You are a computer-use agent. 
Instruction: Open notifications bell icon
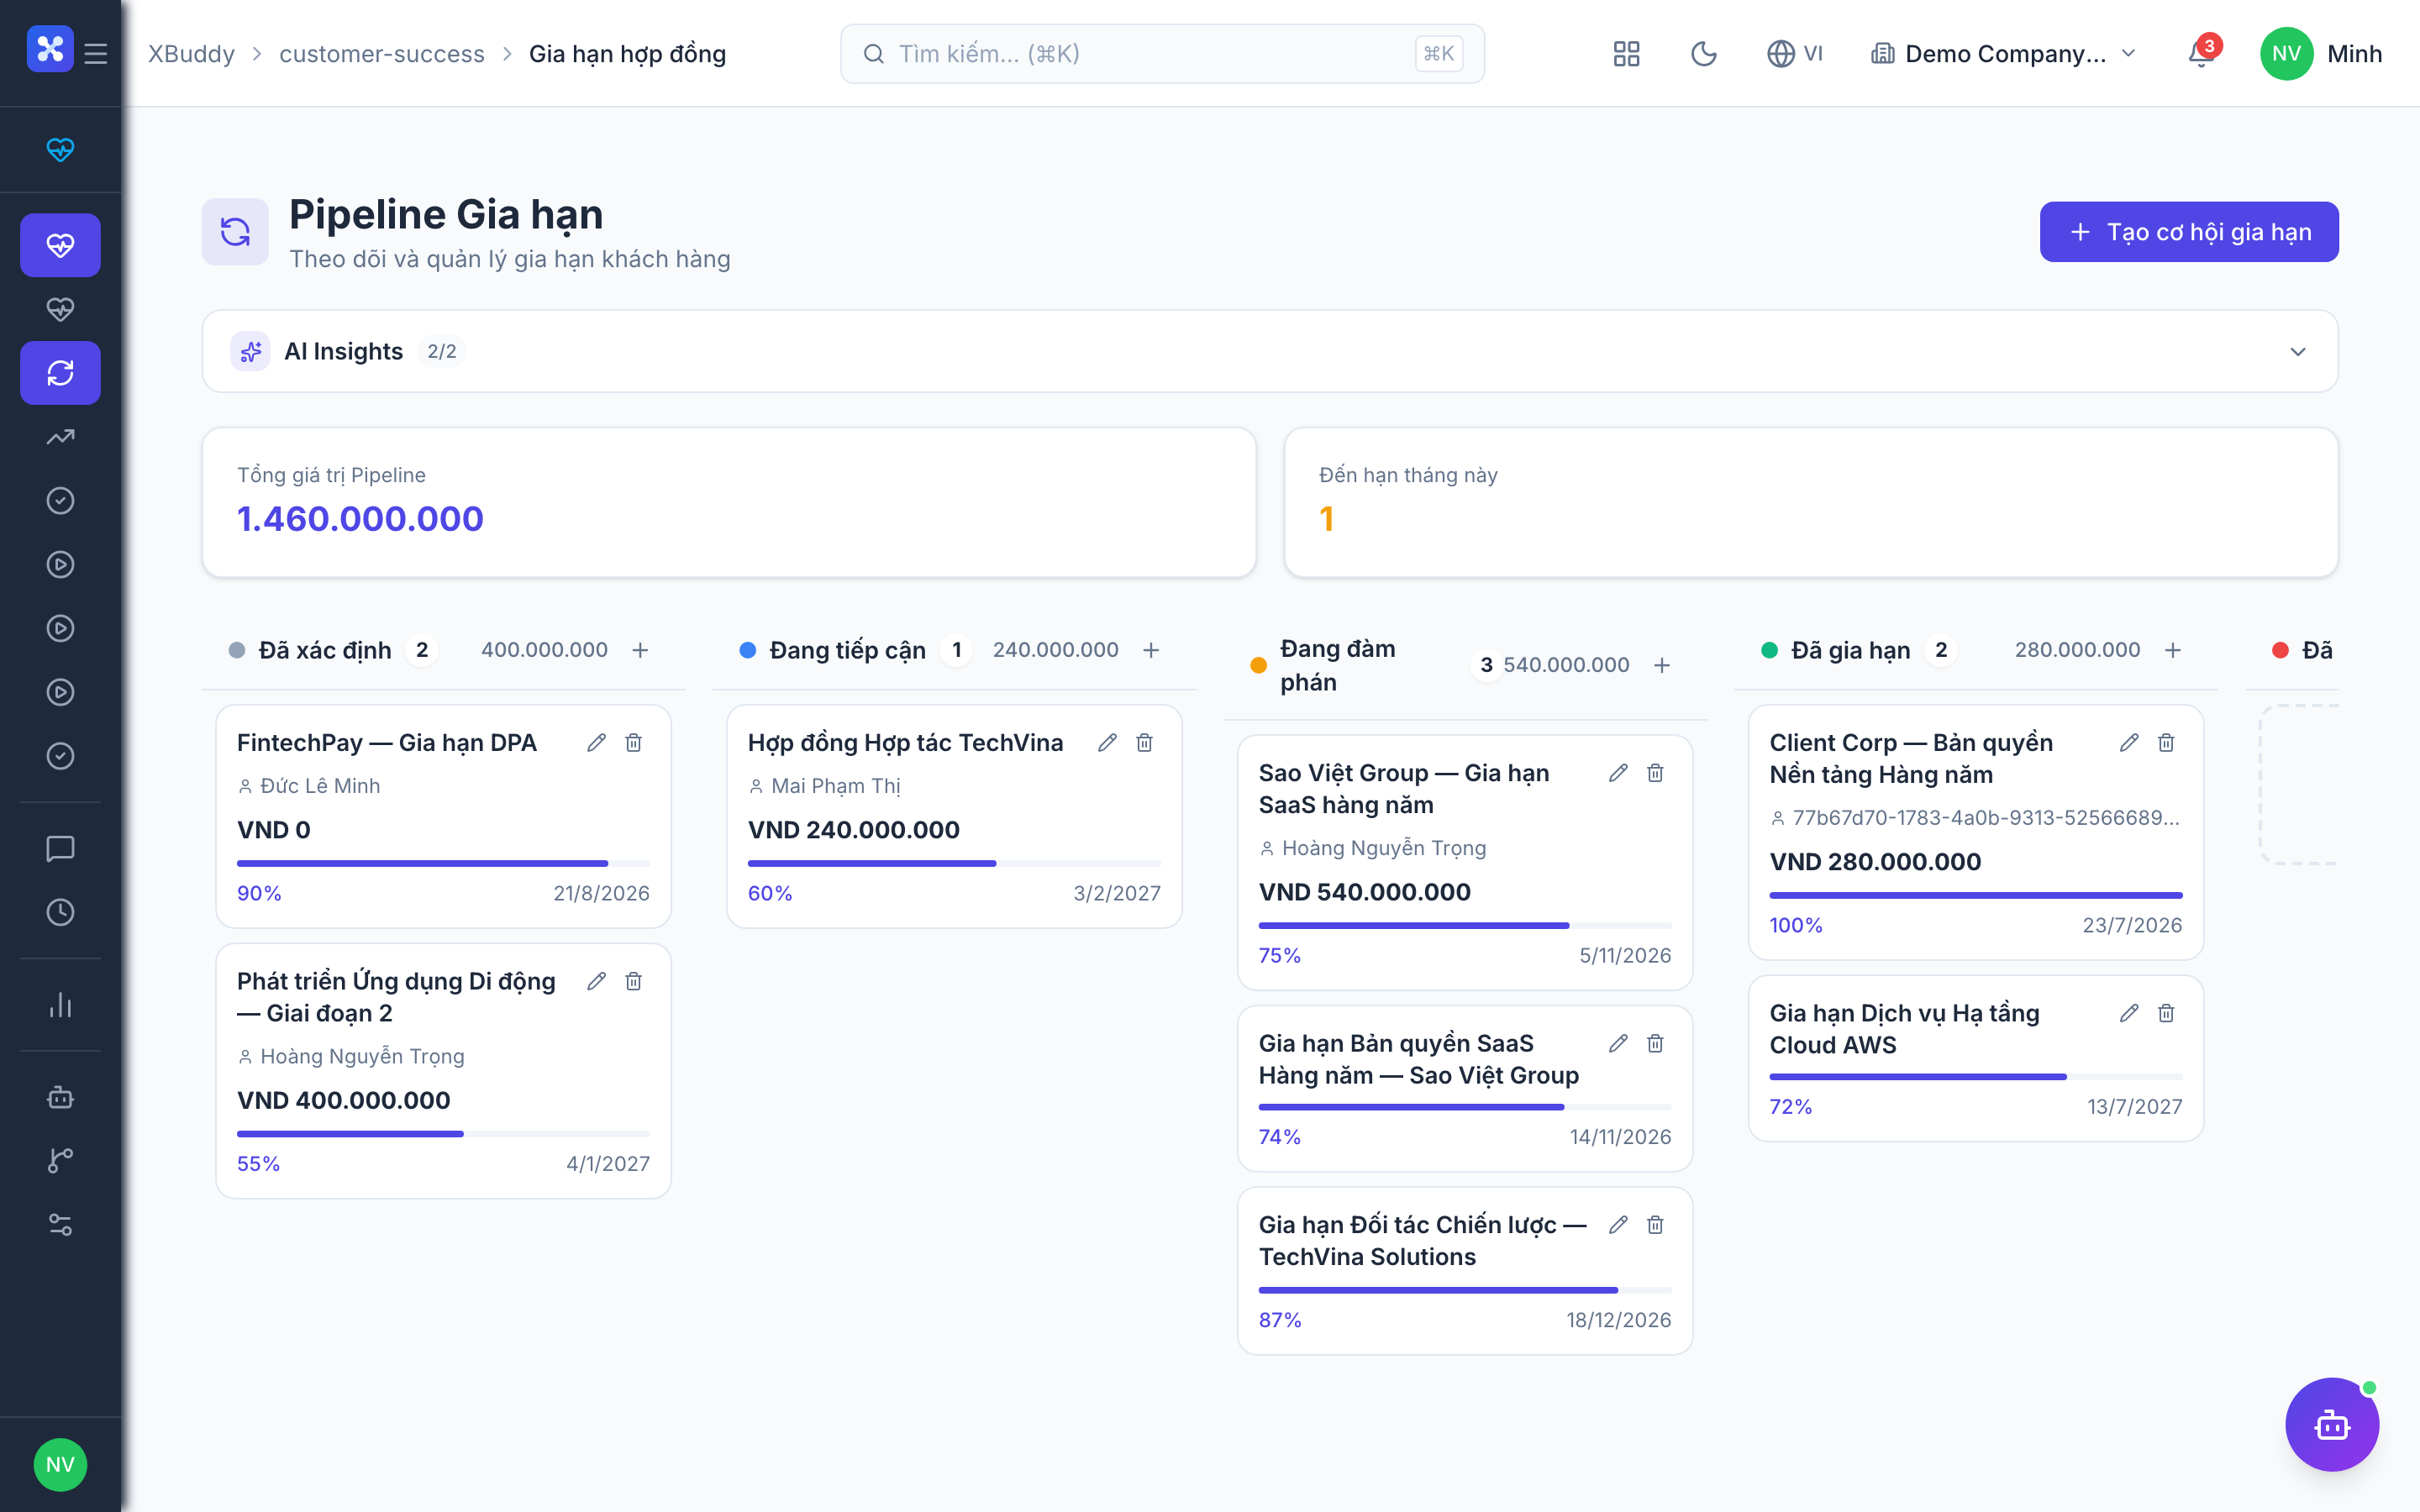pyautogui.click(x=2200, y=54)
